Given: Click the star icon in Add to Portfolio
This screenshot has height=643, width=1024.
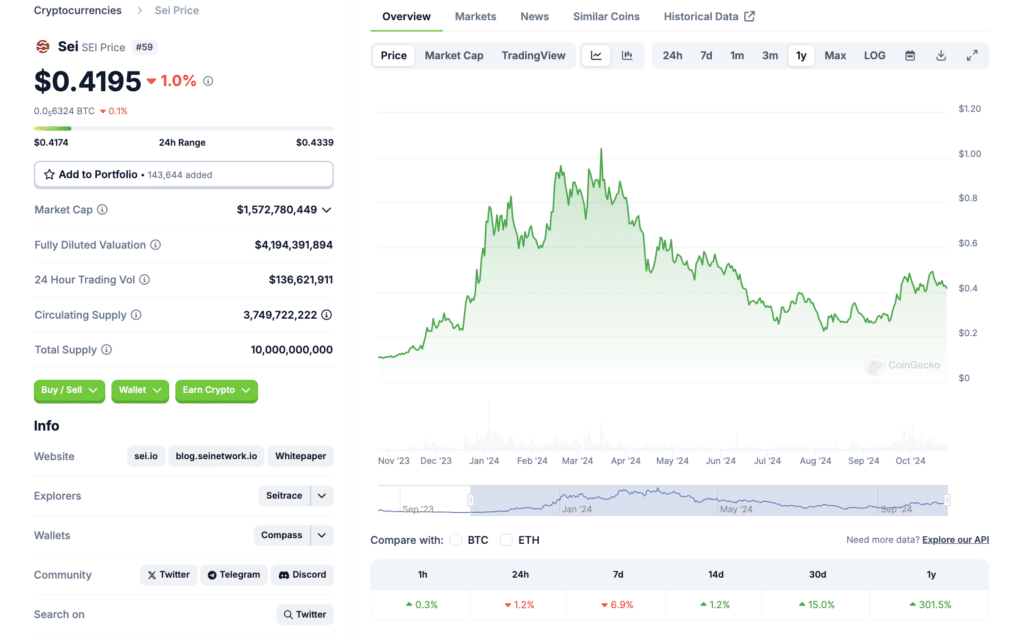Looking at the screenshot, I should click(49, 174).
